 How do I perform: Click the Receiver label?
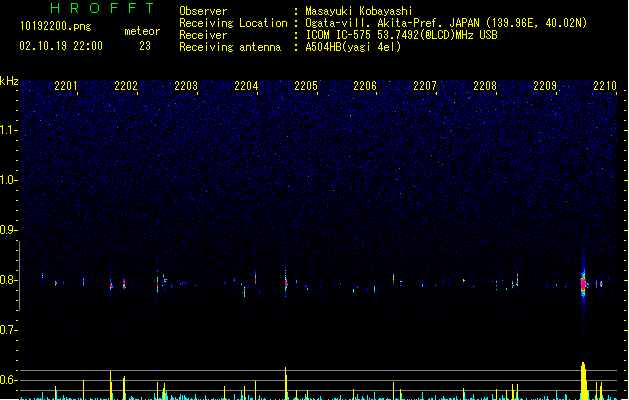click(203, 35)
